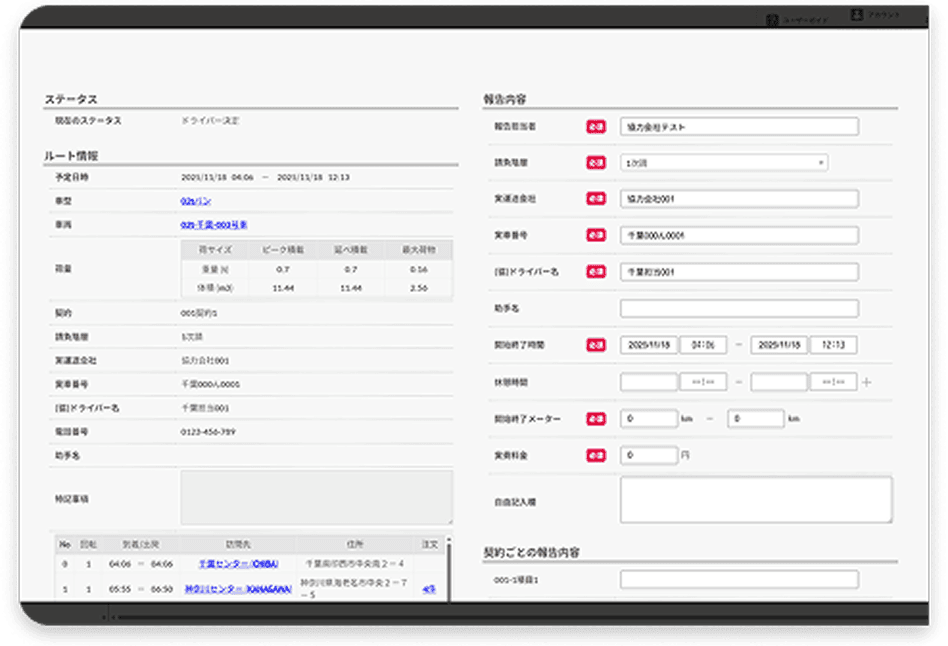Select the 報告内容 section heading
The height and width of the screenshot is (646, 948).
(505, 99)
